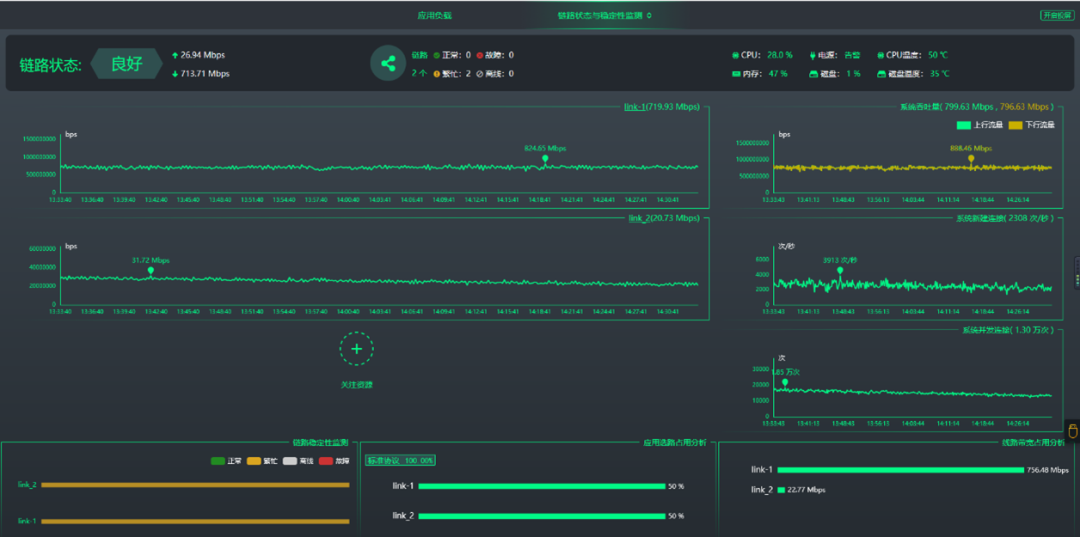This screenshot has height=537, width=1080.
Task: Click the power supply status icon
Action: (x=812, y=55)
